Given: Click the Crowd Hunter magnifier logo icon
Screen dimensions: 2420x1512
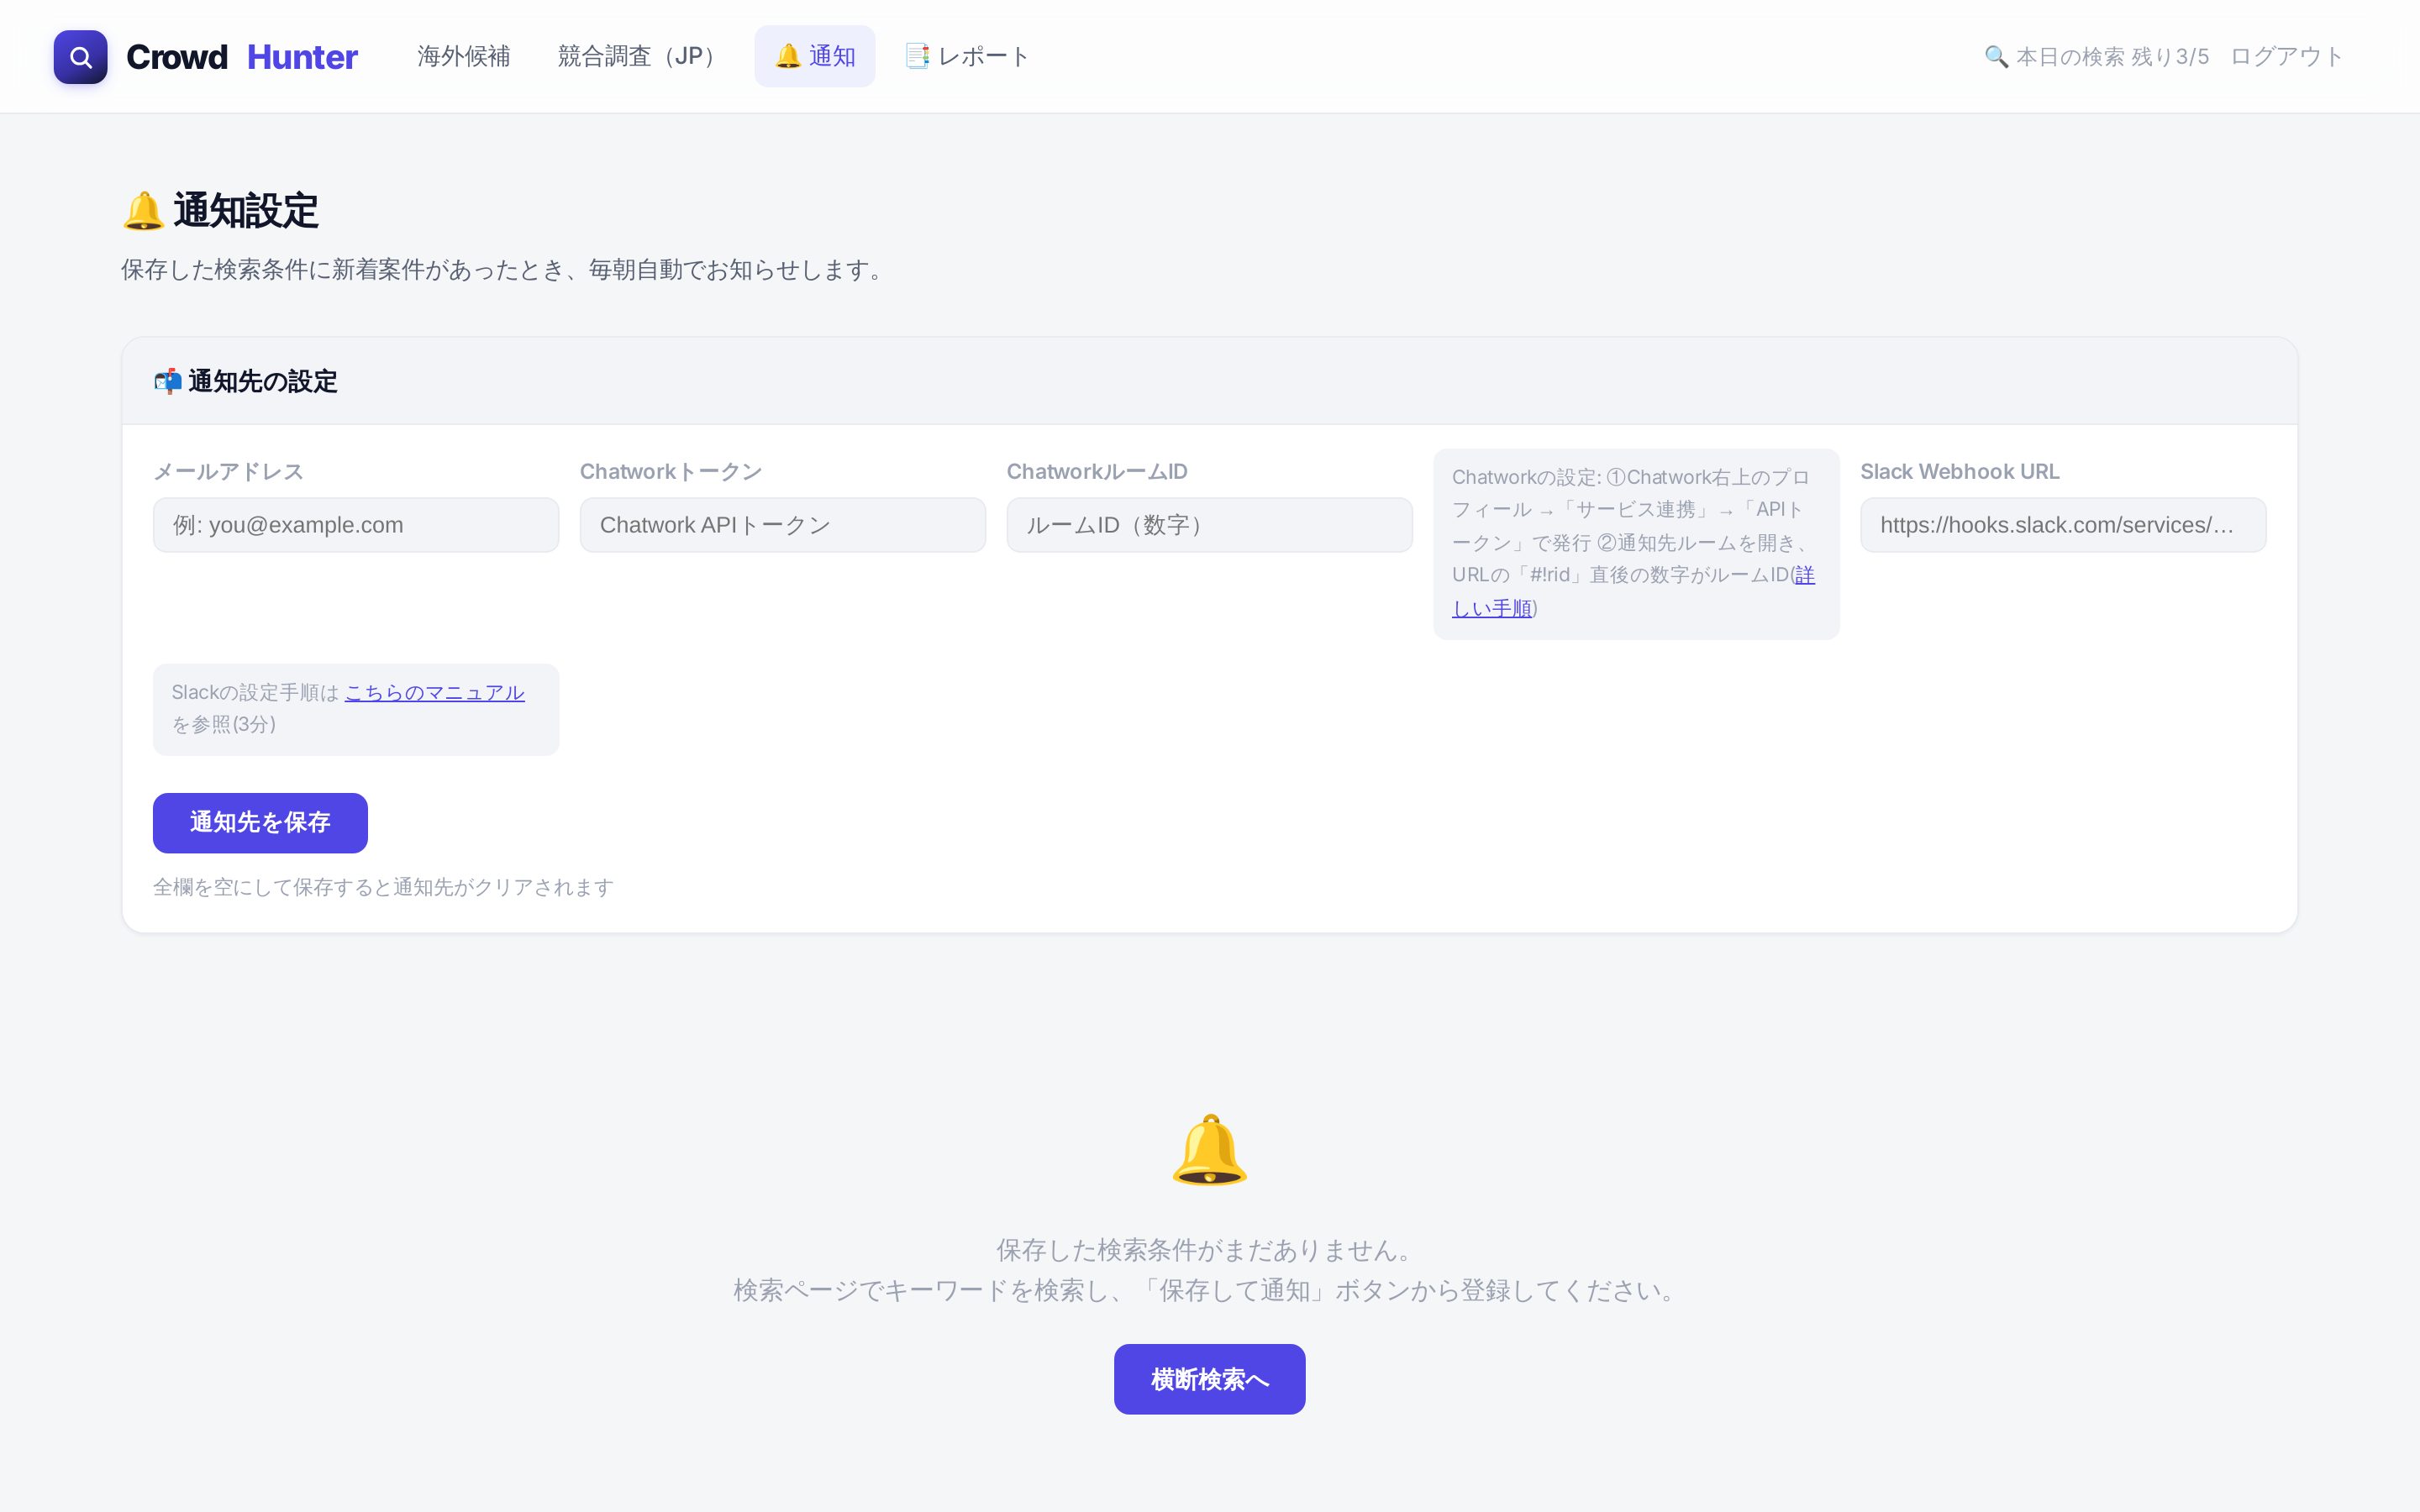Looking at the screenshot, I should coord(80,57).
